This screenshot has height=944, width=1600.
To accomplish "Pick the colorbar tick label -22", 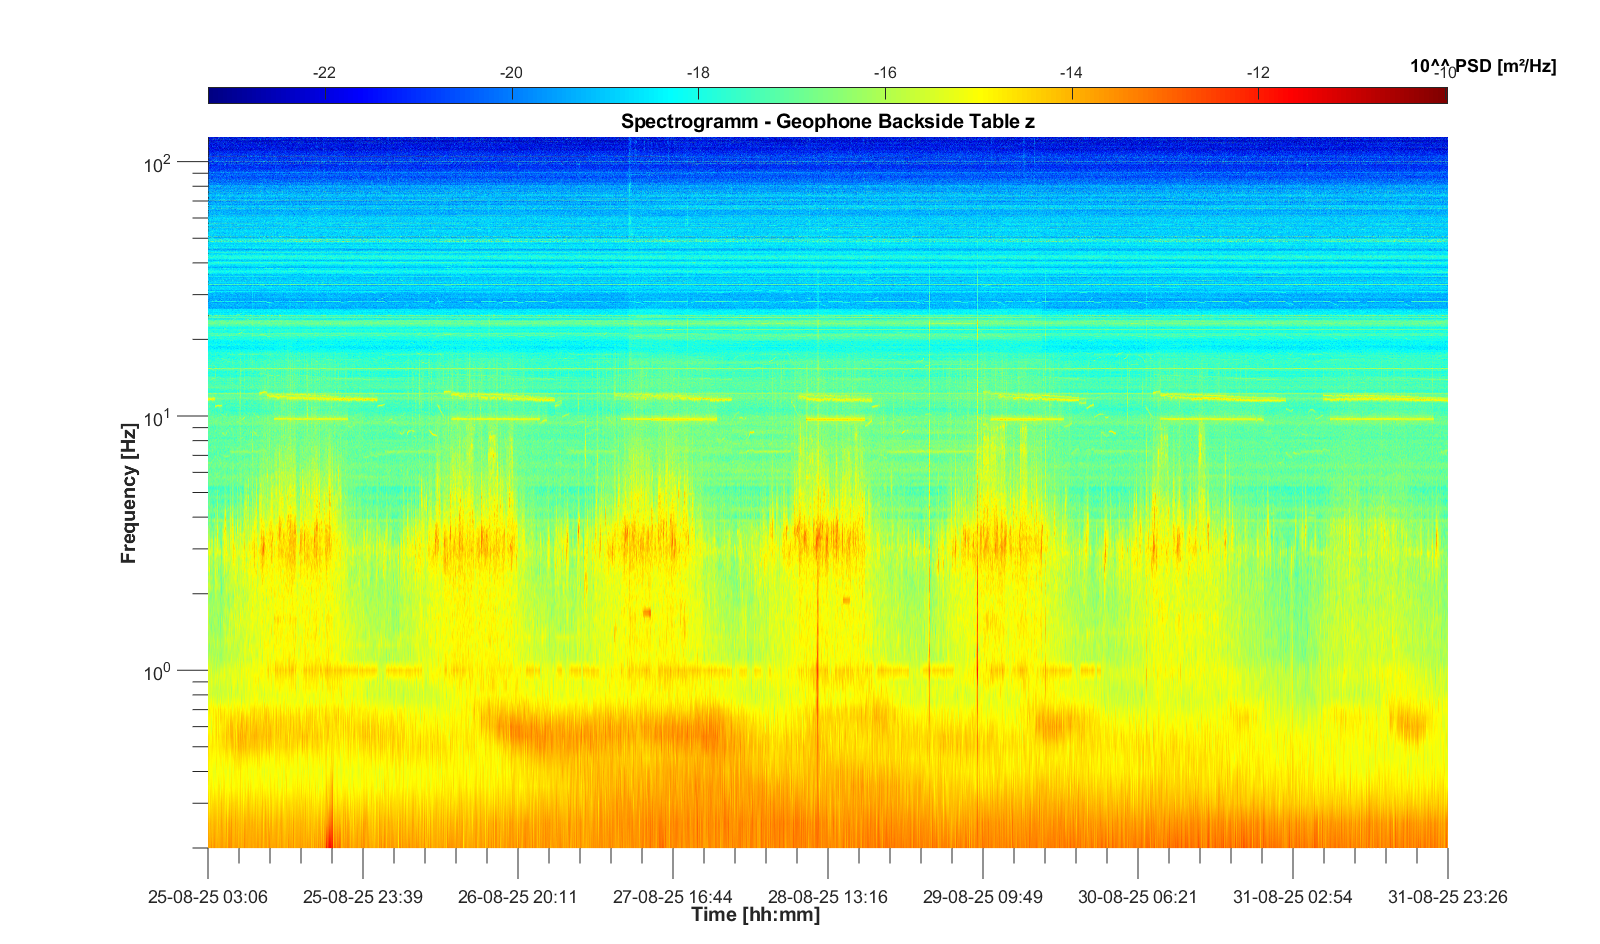I will (324, 73).
